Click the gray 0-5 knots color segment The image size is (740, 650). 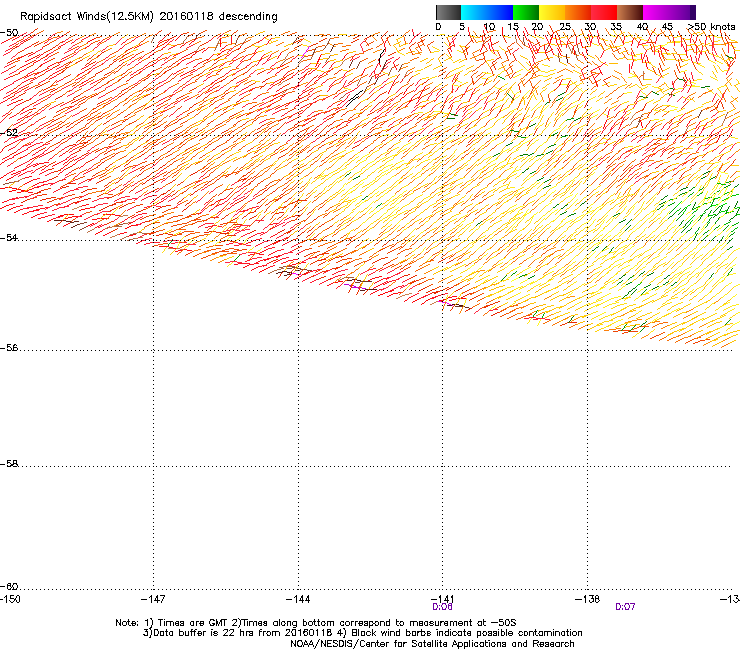tap(448, 12)
